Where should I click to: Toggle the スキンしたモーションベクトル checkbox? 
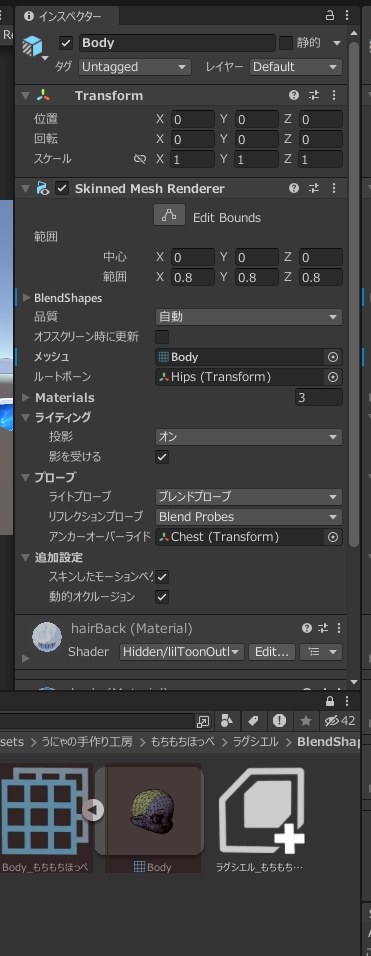[x=162, y=577]
